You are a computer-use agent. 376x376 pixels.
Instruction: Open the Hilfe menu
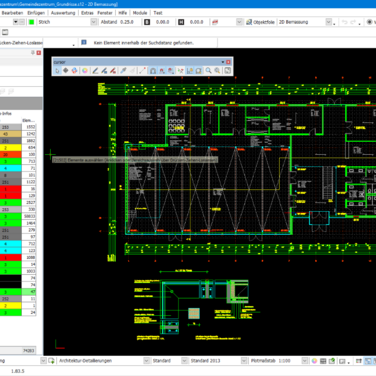(123, 13)
